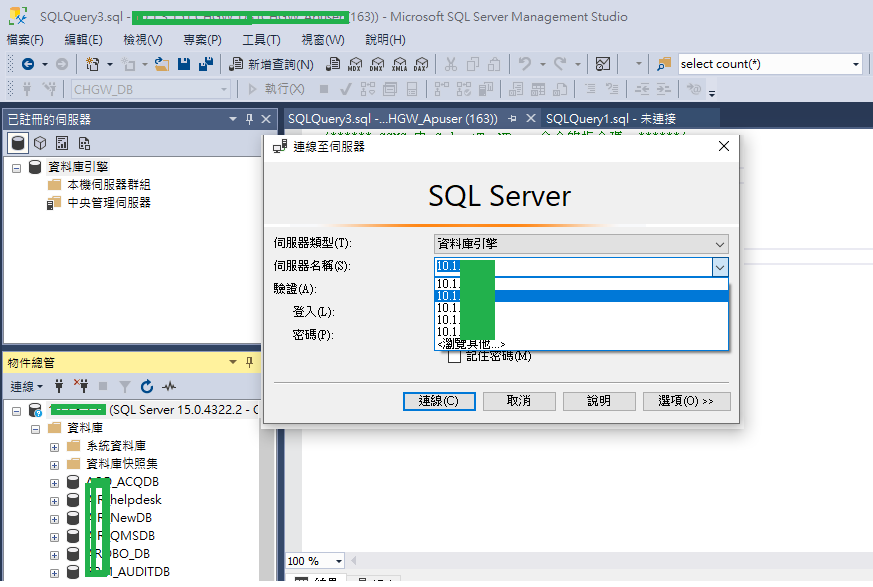Click the cut scissors icon
The height and width of the screenshot is (587, 873).
point(450,64)
